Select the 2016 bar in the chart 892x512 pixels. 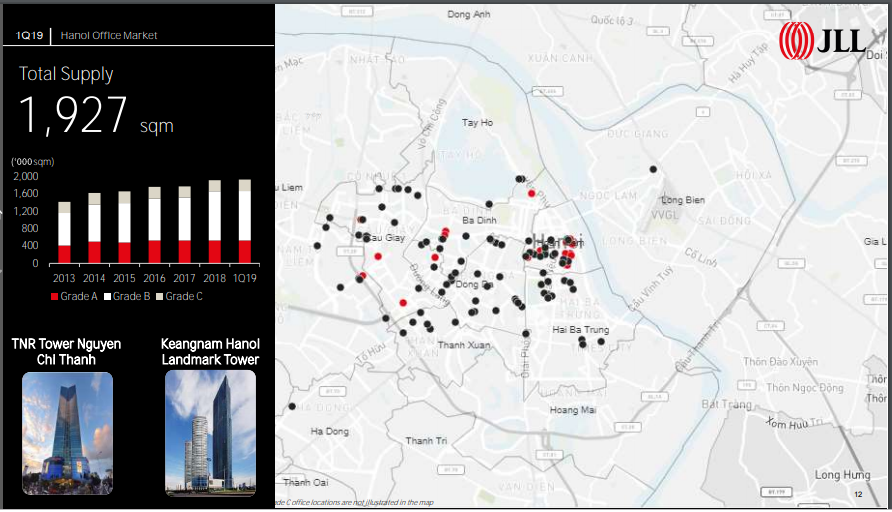point(154,225)
